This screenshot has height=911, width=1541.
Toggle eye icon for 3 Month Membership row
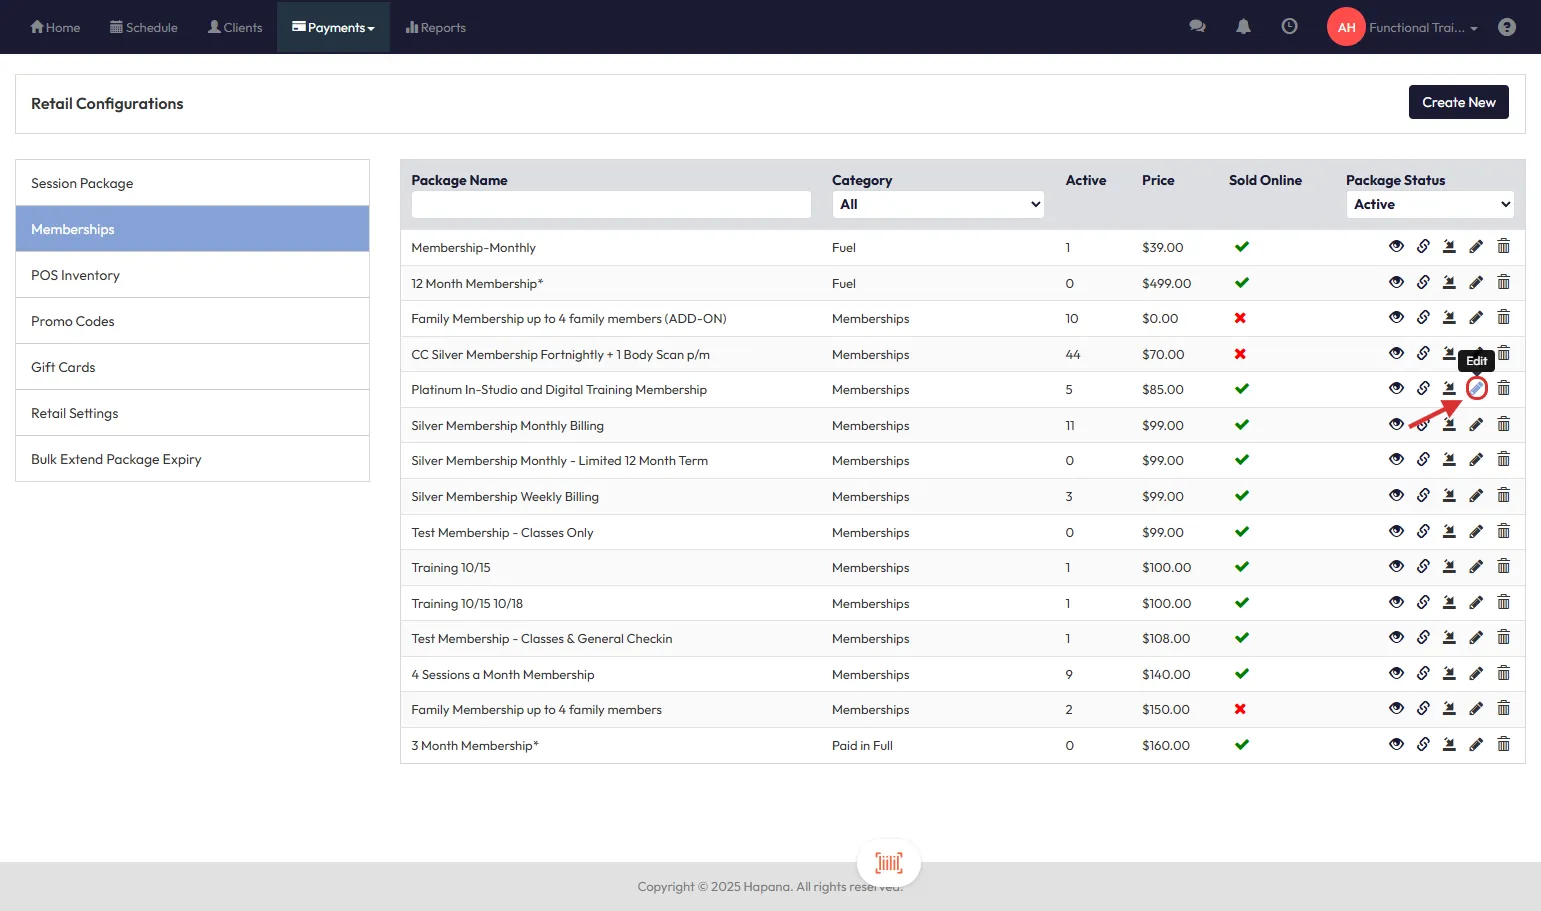coord(1396,745)
